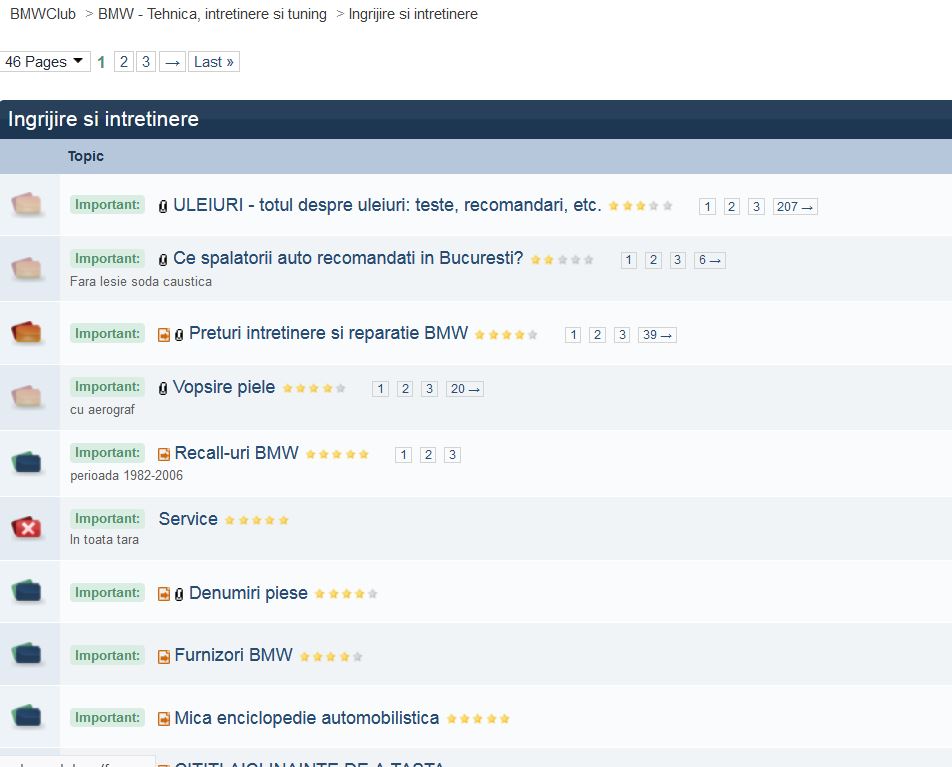This screenshot has width=952, height=767.
Task: Jump to page 207 of the ULEIURI topic
Action: 795,206
